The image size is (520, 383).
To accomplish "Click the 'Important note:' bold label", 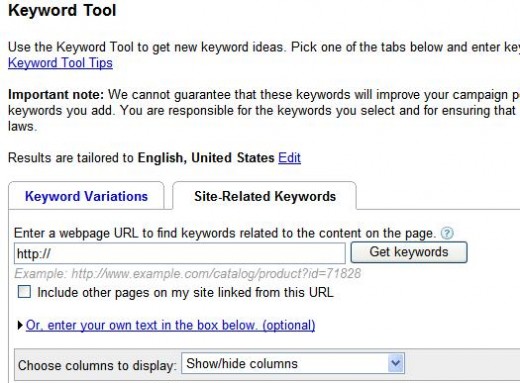I will (56, 95).
